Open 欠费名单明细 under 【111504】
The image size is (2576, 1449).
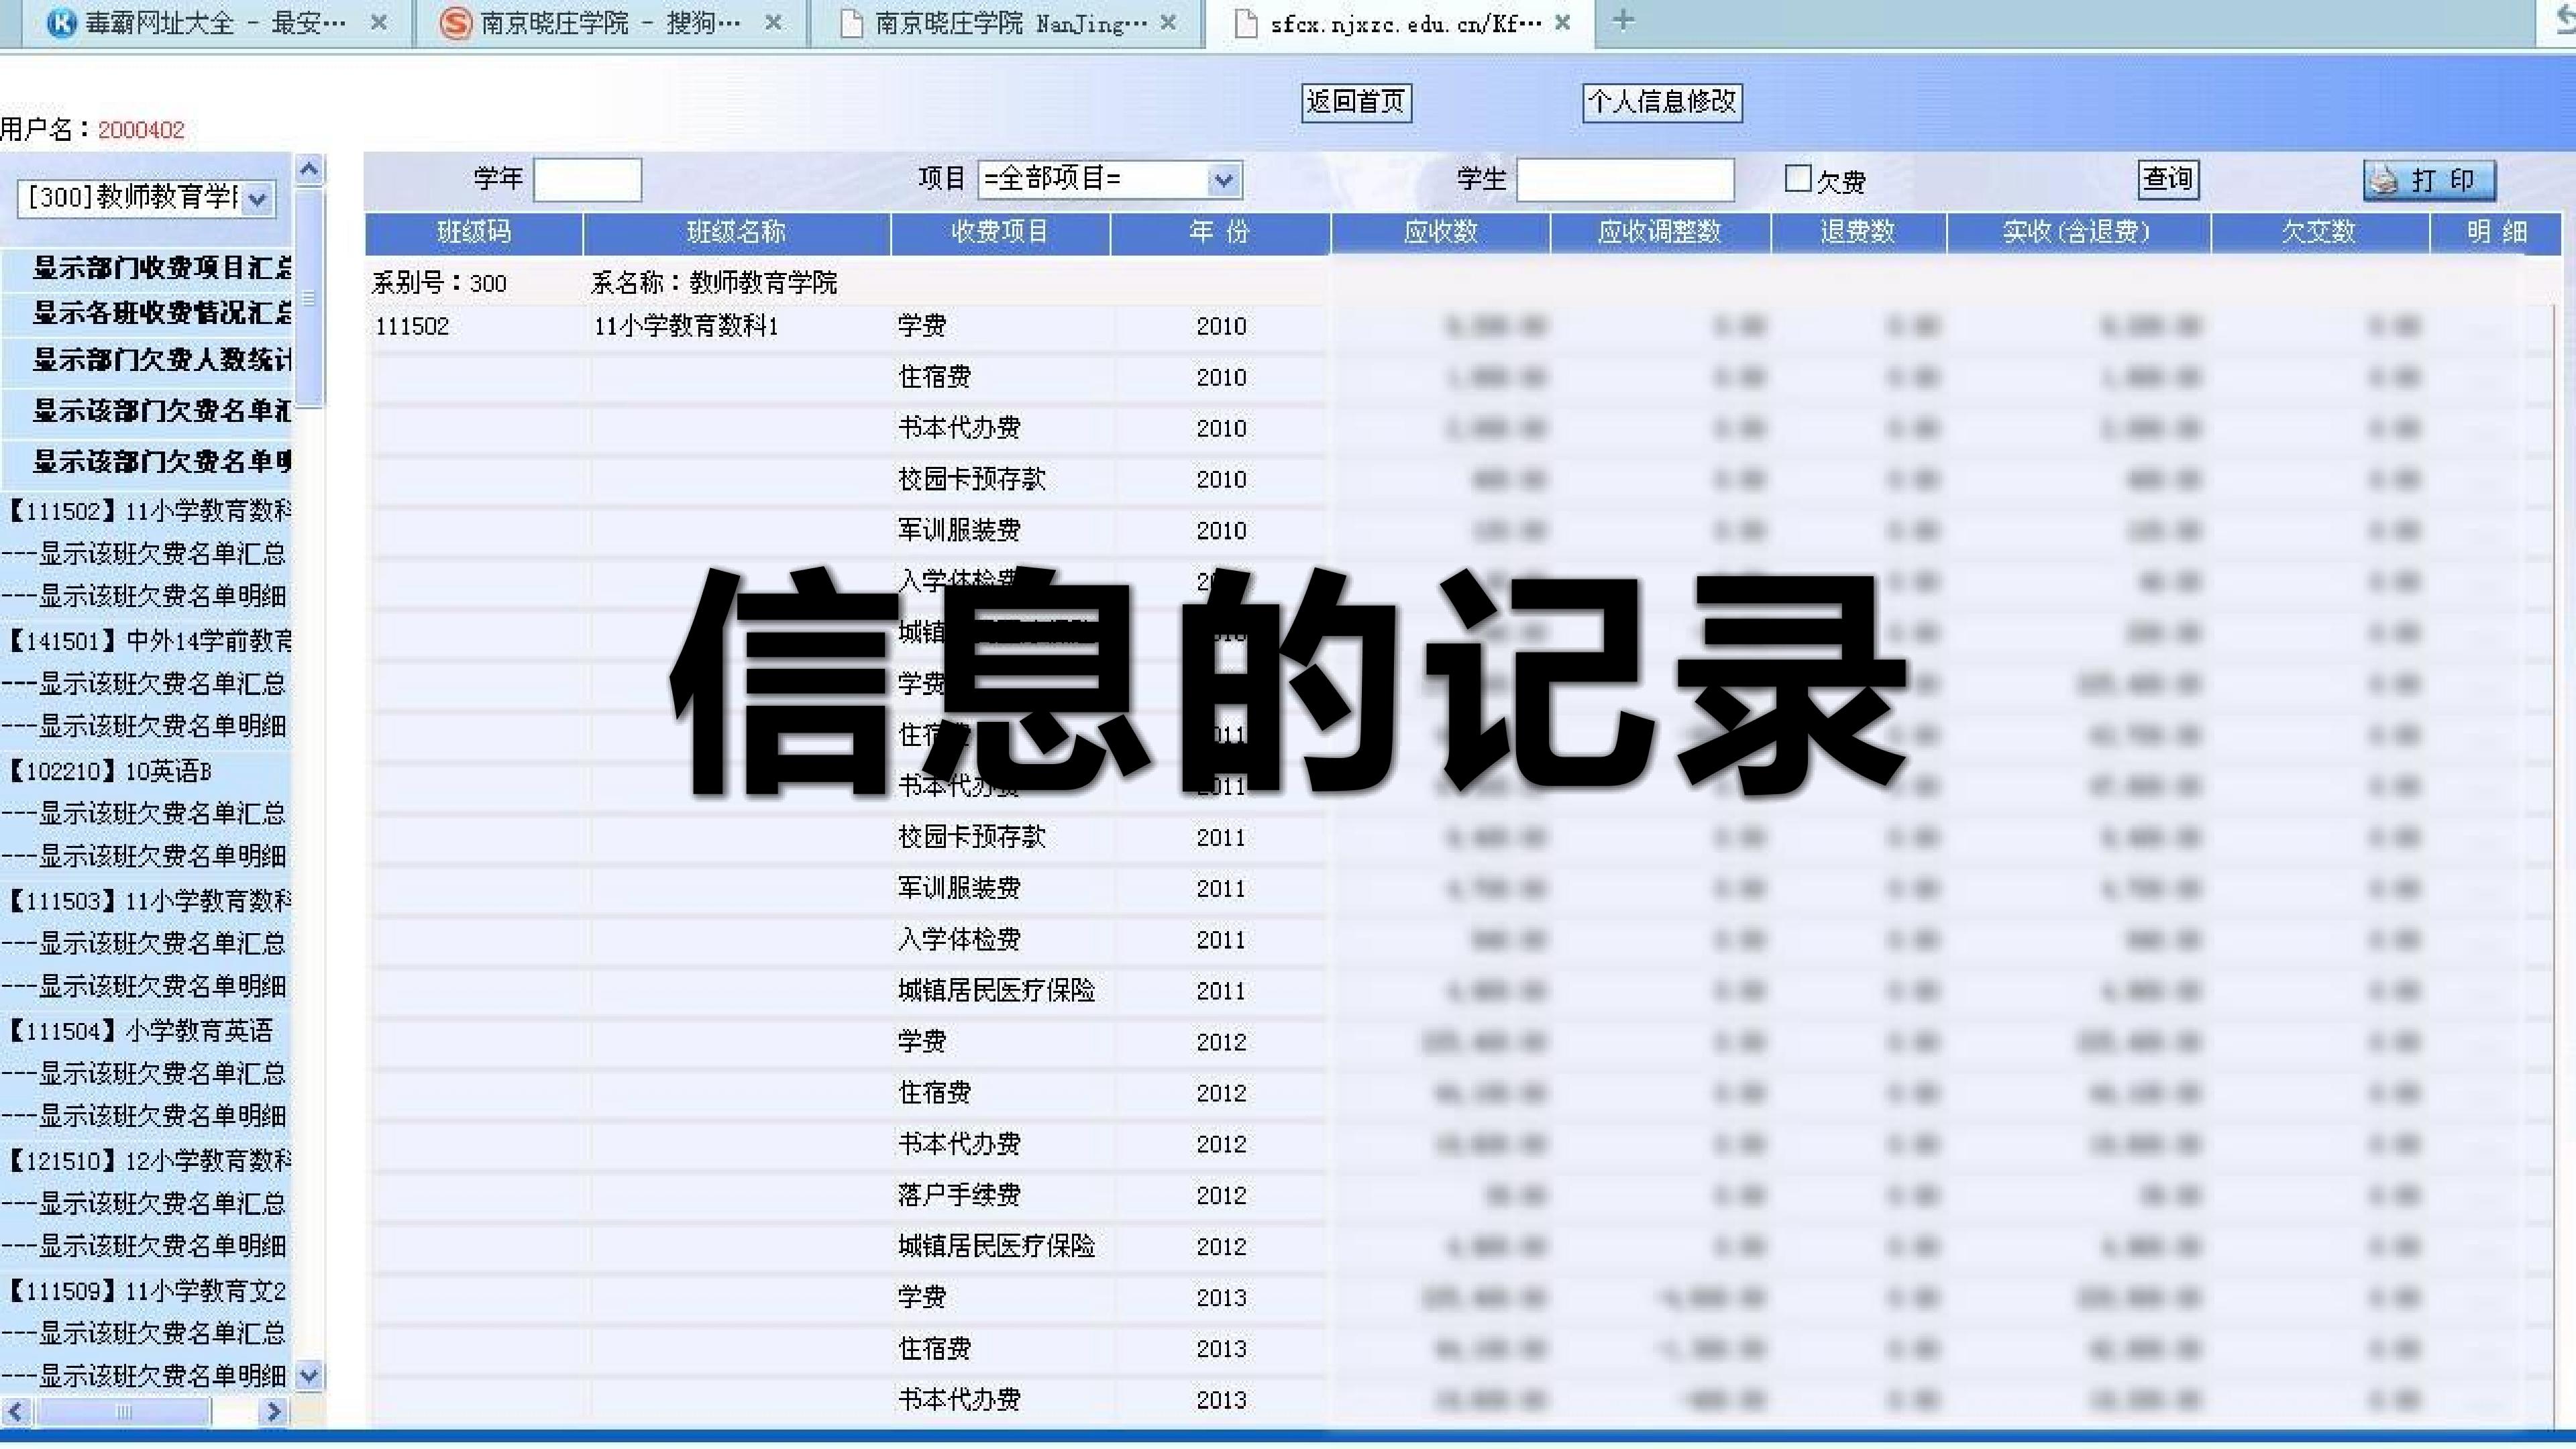[144, 1117]
